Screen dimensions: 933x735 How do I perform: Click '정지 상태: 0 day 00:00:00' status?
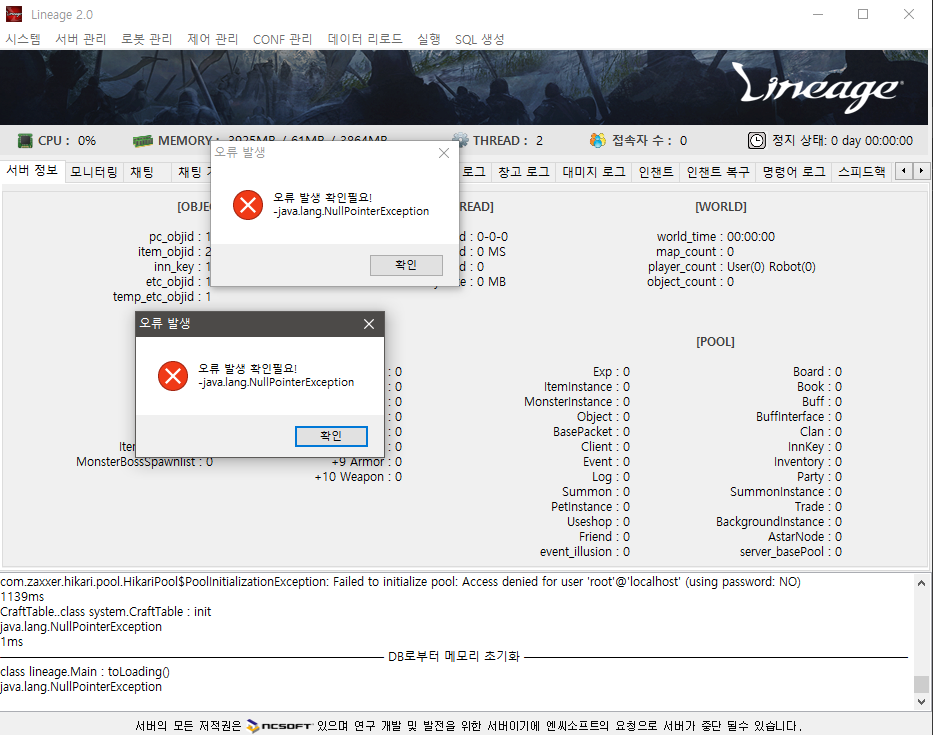tap(842, 140)
